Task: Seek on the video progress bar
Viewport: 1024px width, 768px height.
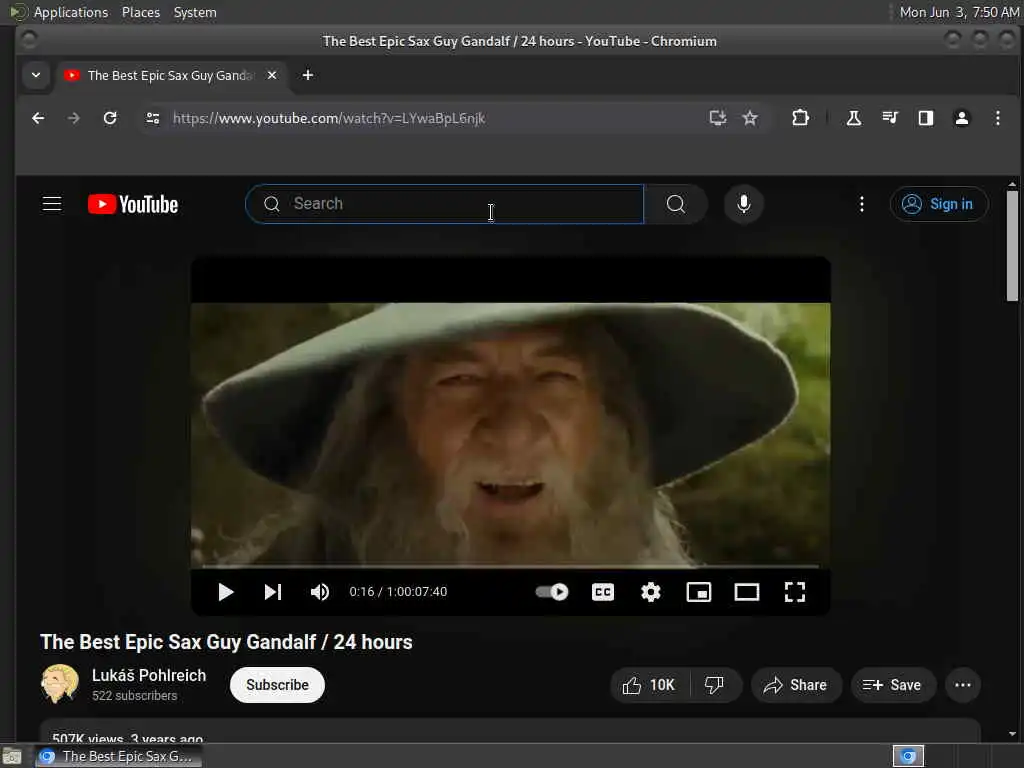Action: tap(510, 566)
